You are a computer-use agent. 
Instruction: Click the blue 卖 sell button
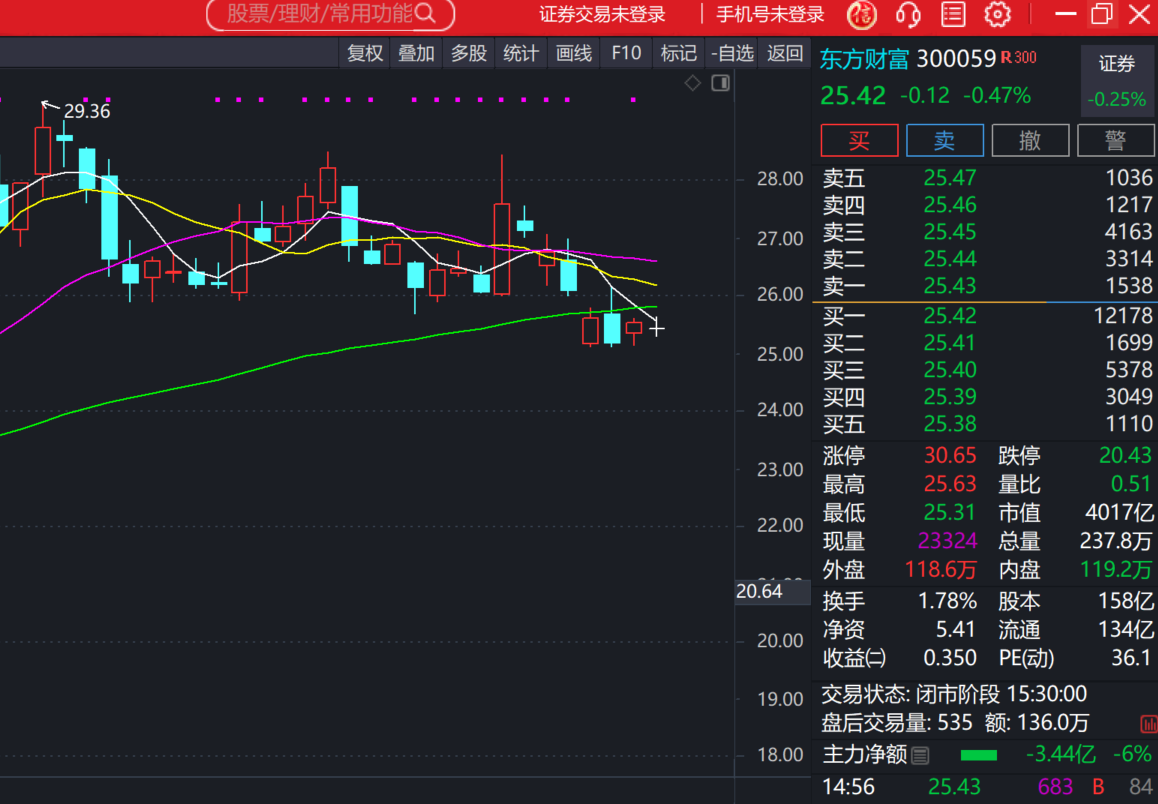[x=945, y=140]
